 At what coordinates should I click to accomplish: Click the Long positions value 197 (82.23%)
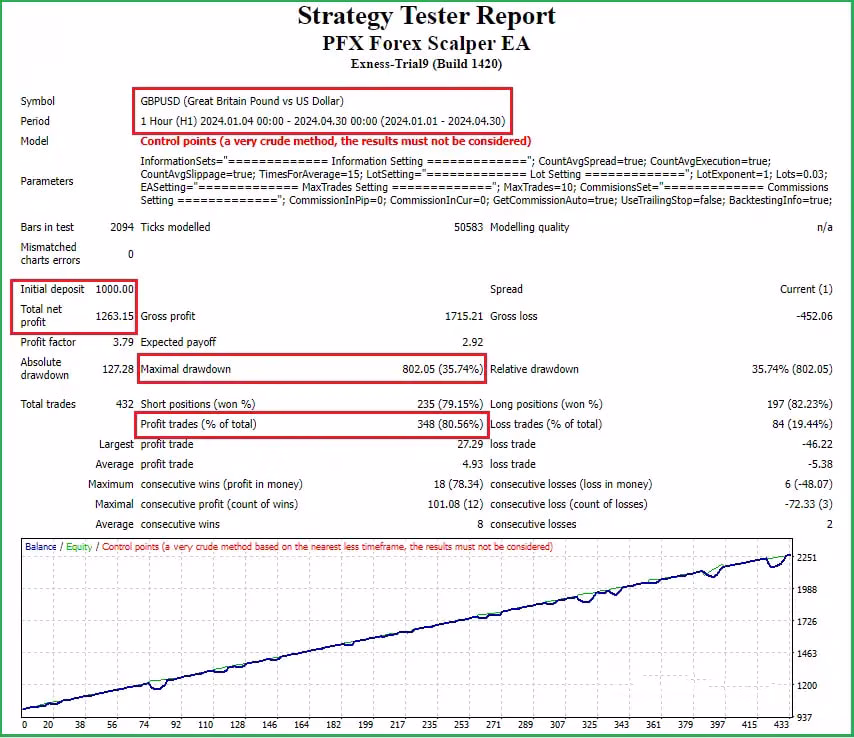click(x=800, y=404)
